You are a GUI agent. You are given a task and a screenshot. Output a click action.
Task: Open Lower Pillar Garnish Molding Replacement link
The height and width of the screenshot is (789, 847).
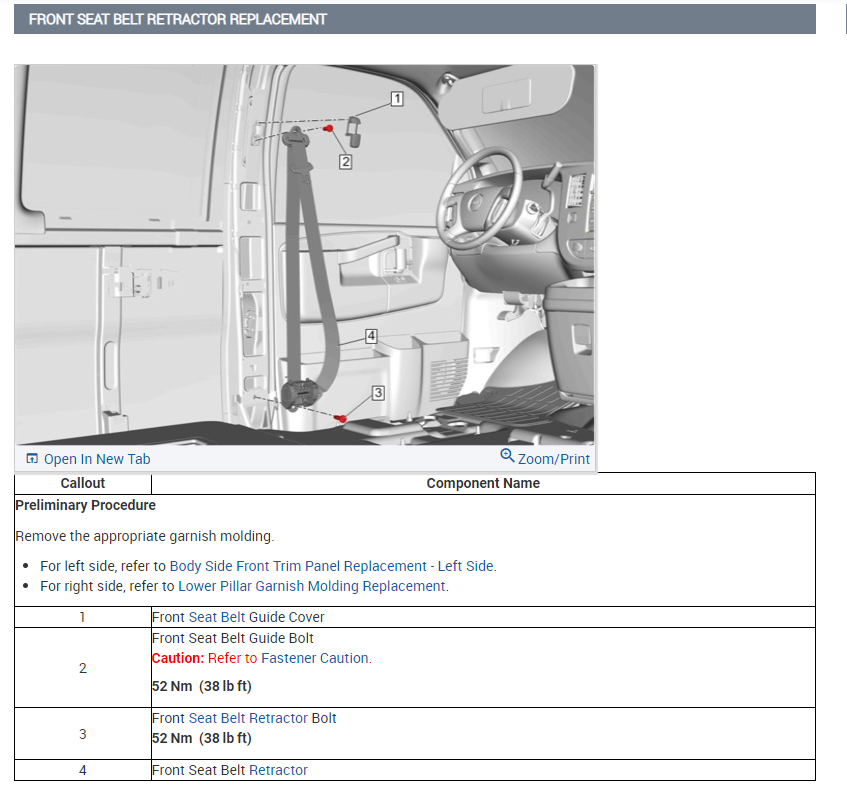click(312, 586)
